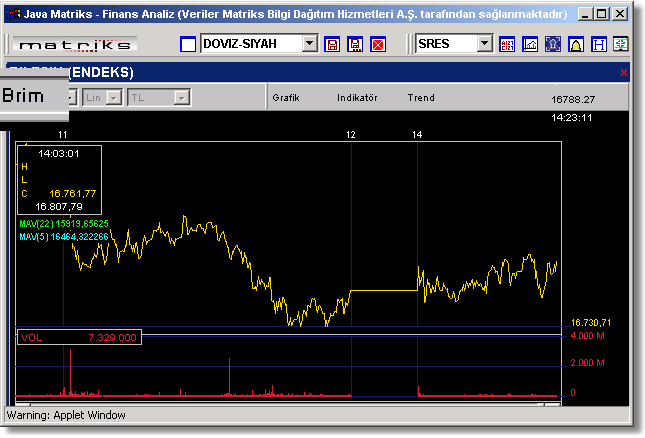645x438 pixels.
Task: Click the red X delete template icon
Action: [378, 45]
